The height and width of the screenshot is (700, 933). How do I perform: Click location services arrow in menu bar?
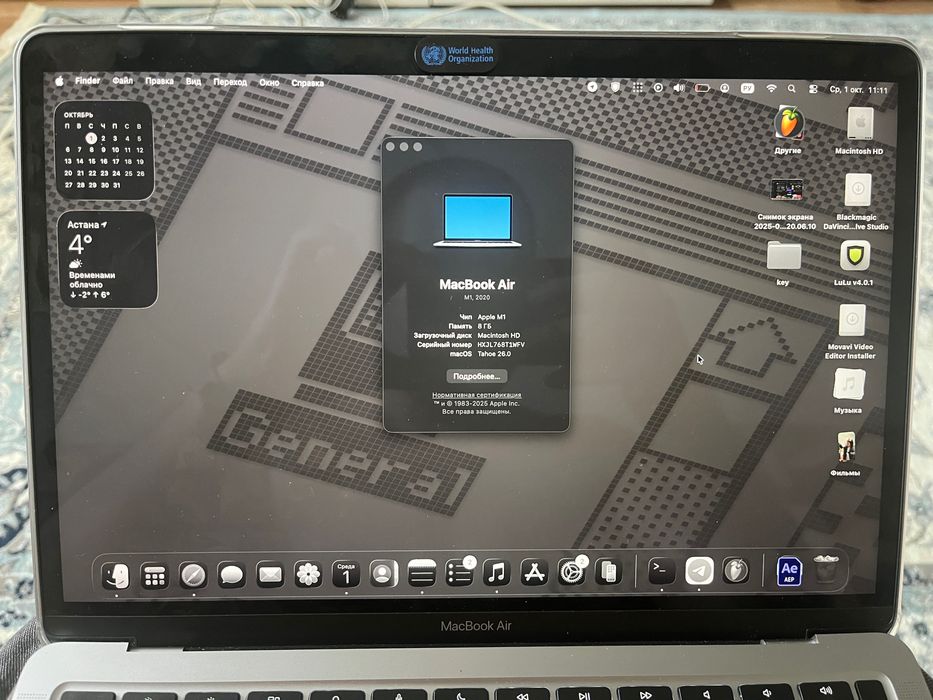tap(592, 87)
